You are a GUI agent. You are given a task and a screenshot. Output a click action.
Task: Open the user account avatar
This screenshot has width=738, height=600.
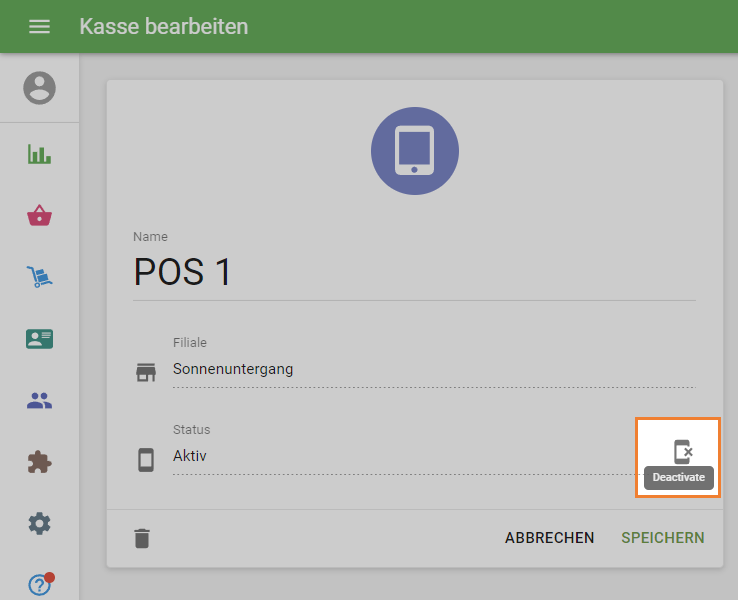39,88
